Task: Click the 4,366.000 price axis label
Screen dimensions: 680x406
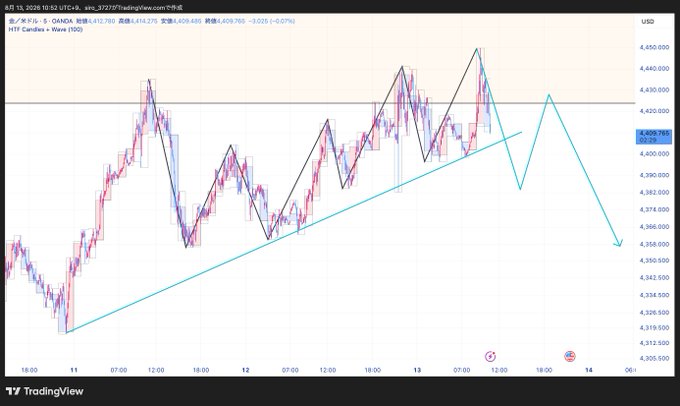Action: pyautogui.click(x=654, y=226)
